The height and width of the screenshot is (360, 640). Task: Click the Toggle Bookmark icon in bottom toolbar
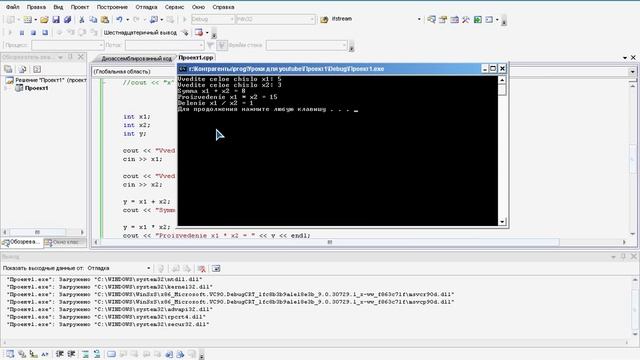pyautogui.click(x=111, y=354)
